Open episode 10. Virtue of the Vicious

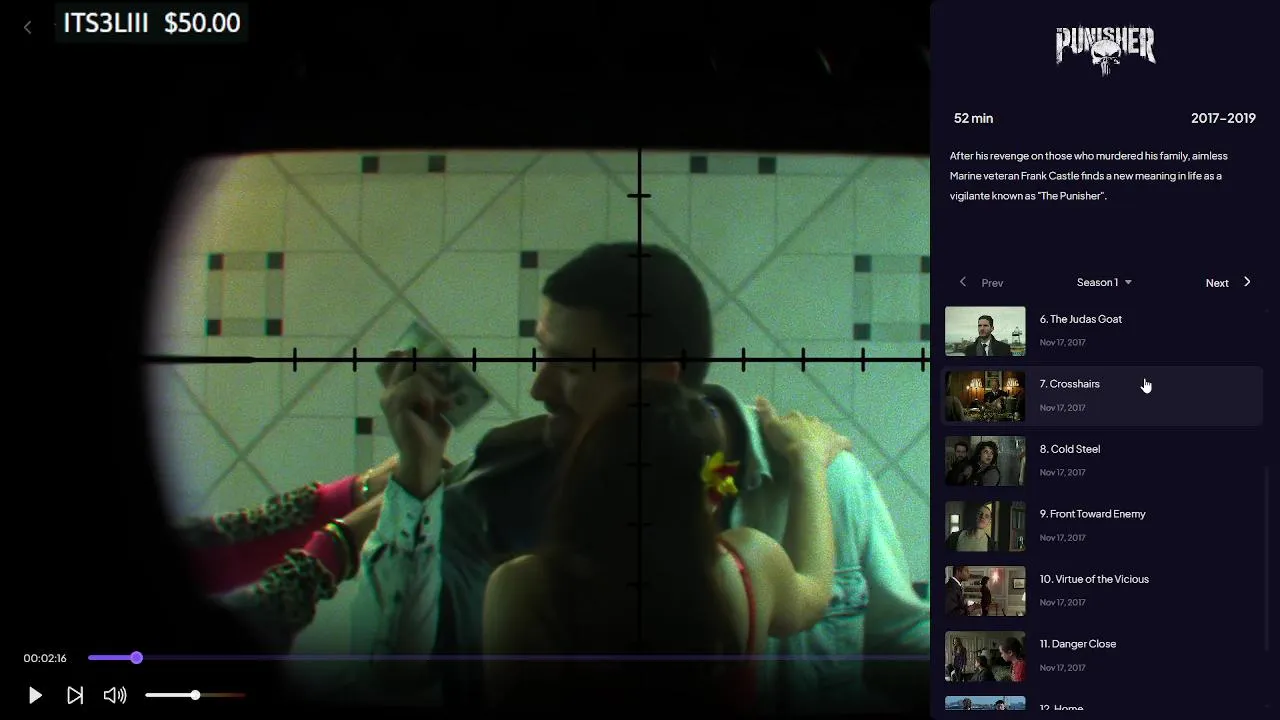1104,590
